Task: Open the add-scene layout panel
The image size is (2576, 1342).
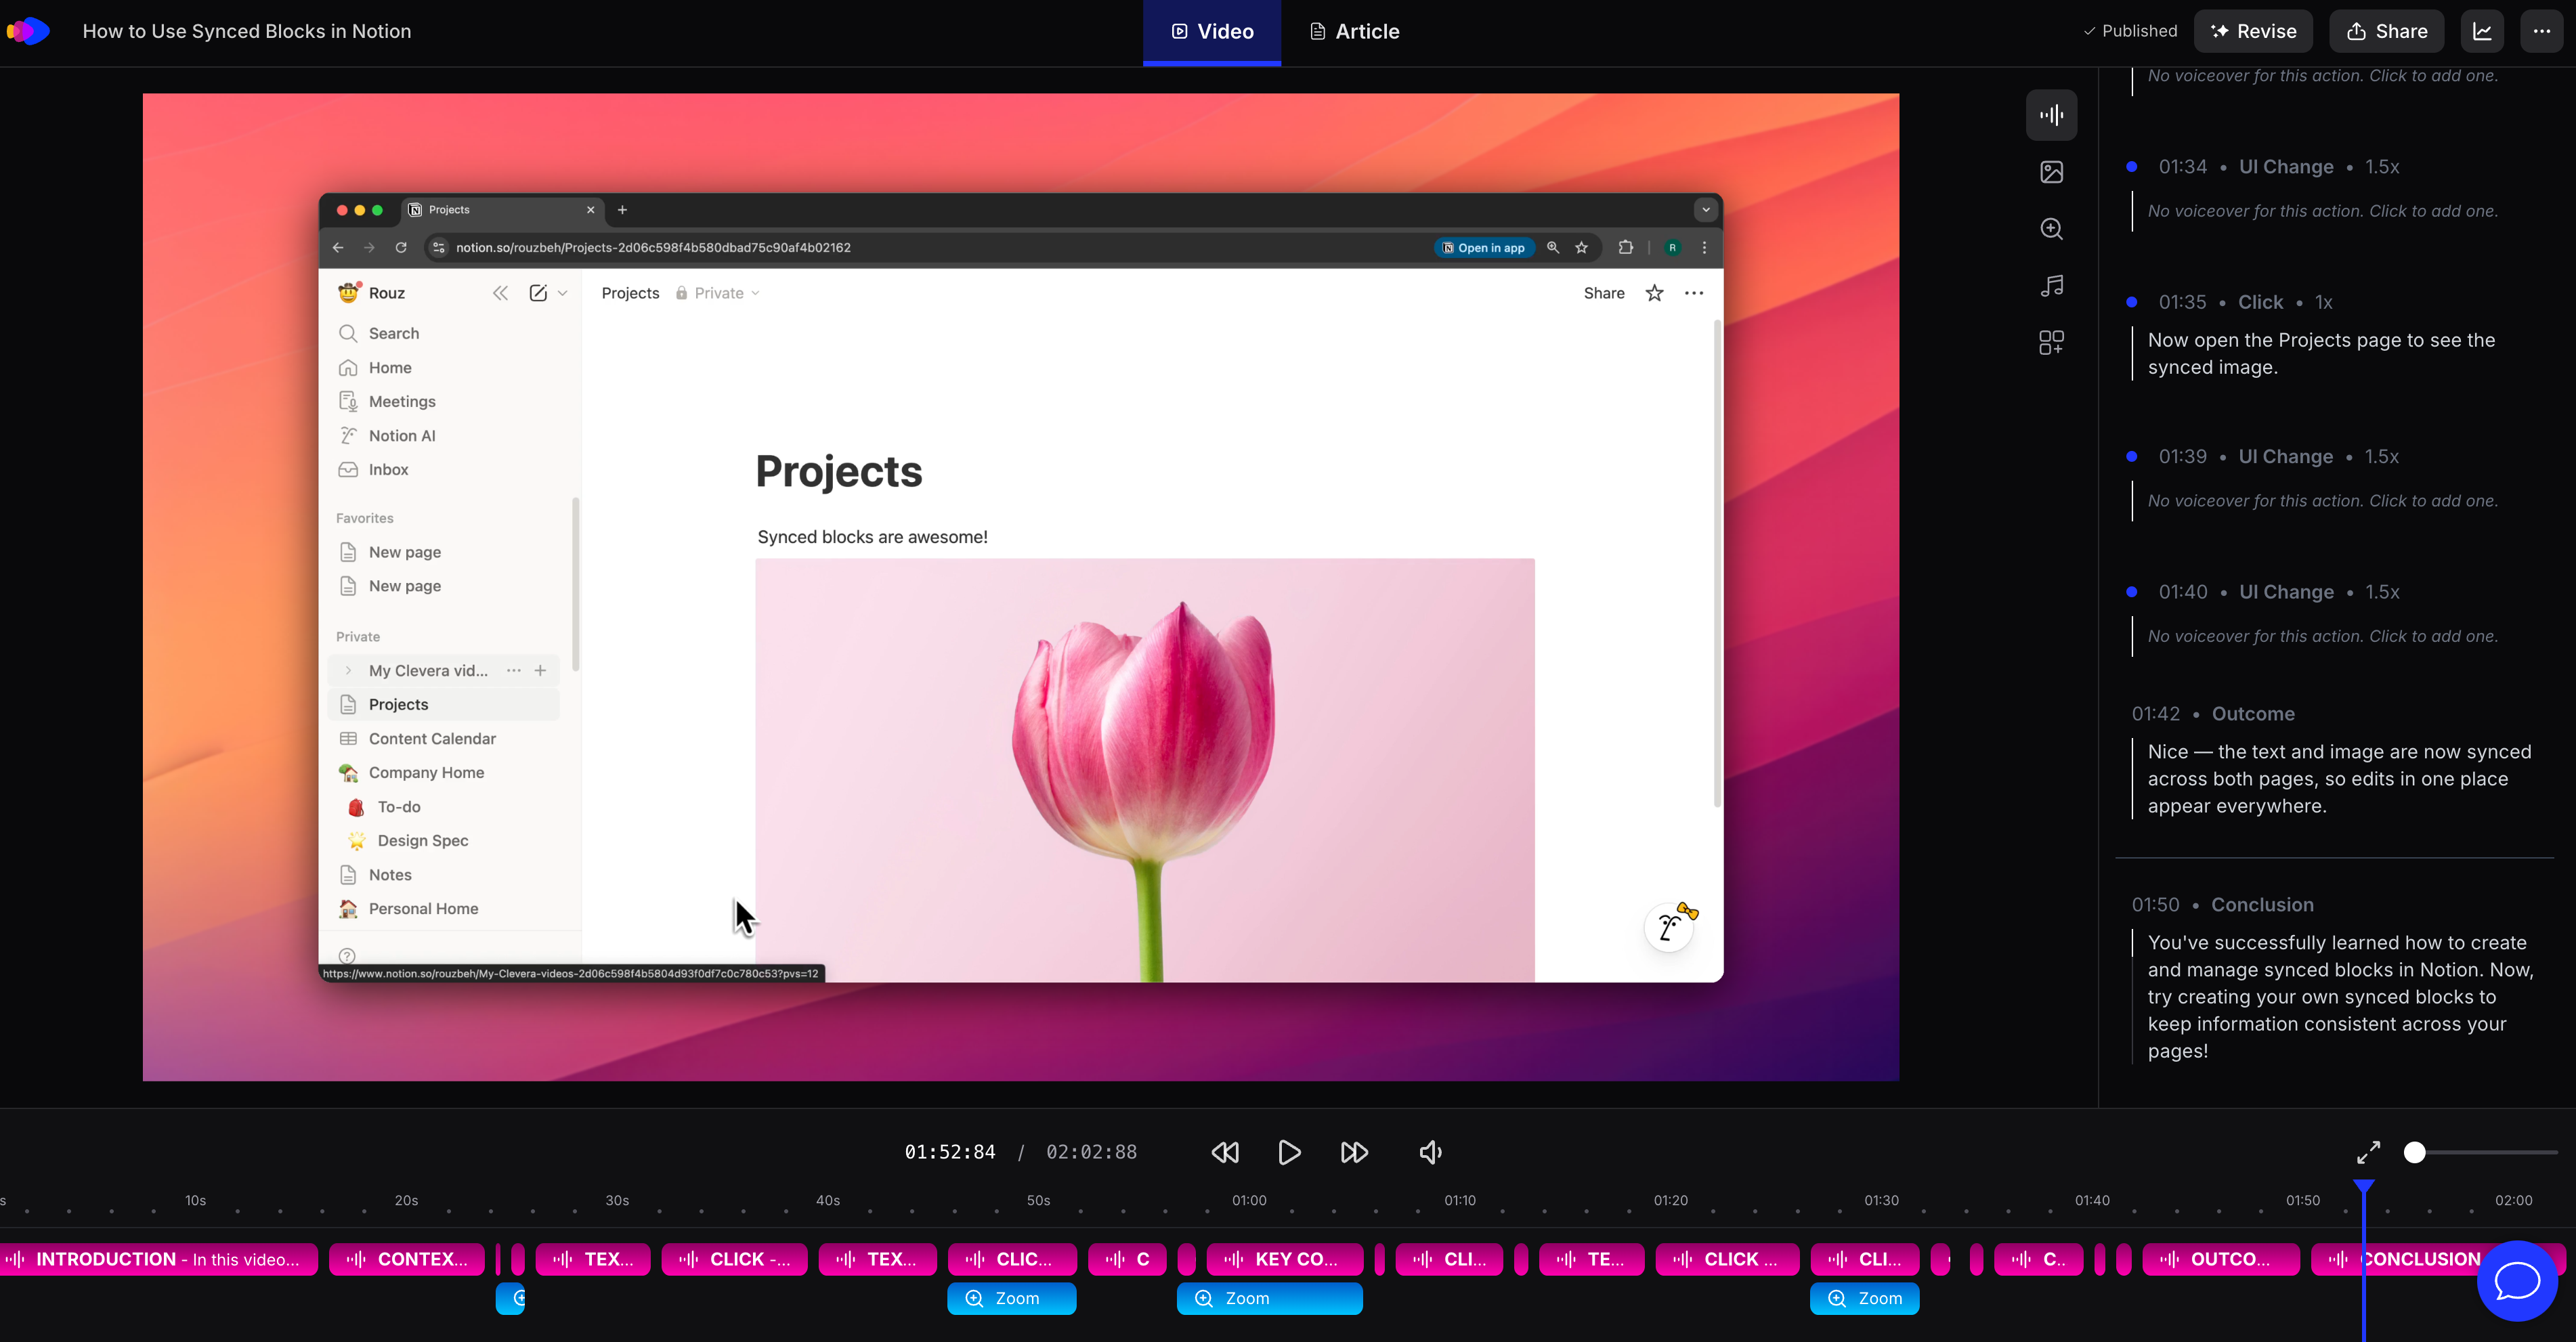Action: 2051,341
